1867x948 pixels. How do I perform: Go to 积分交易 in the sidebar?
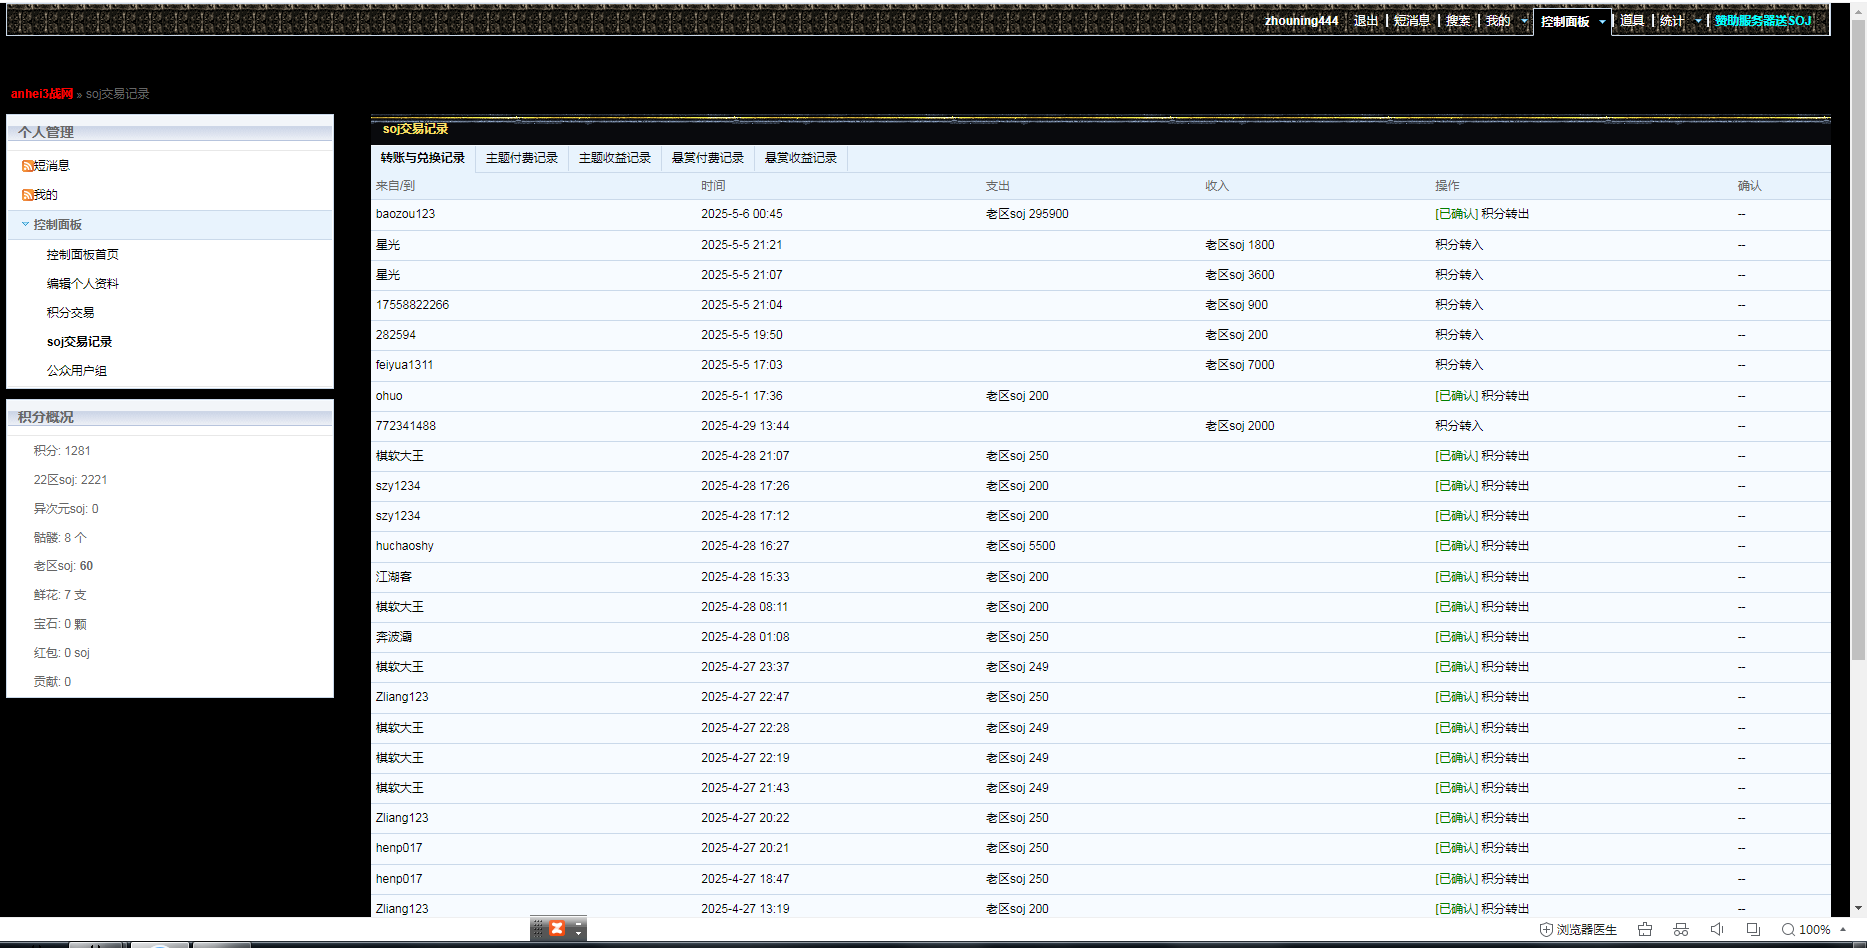[70, 313]
